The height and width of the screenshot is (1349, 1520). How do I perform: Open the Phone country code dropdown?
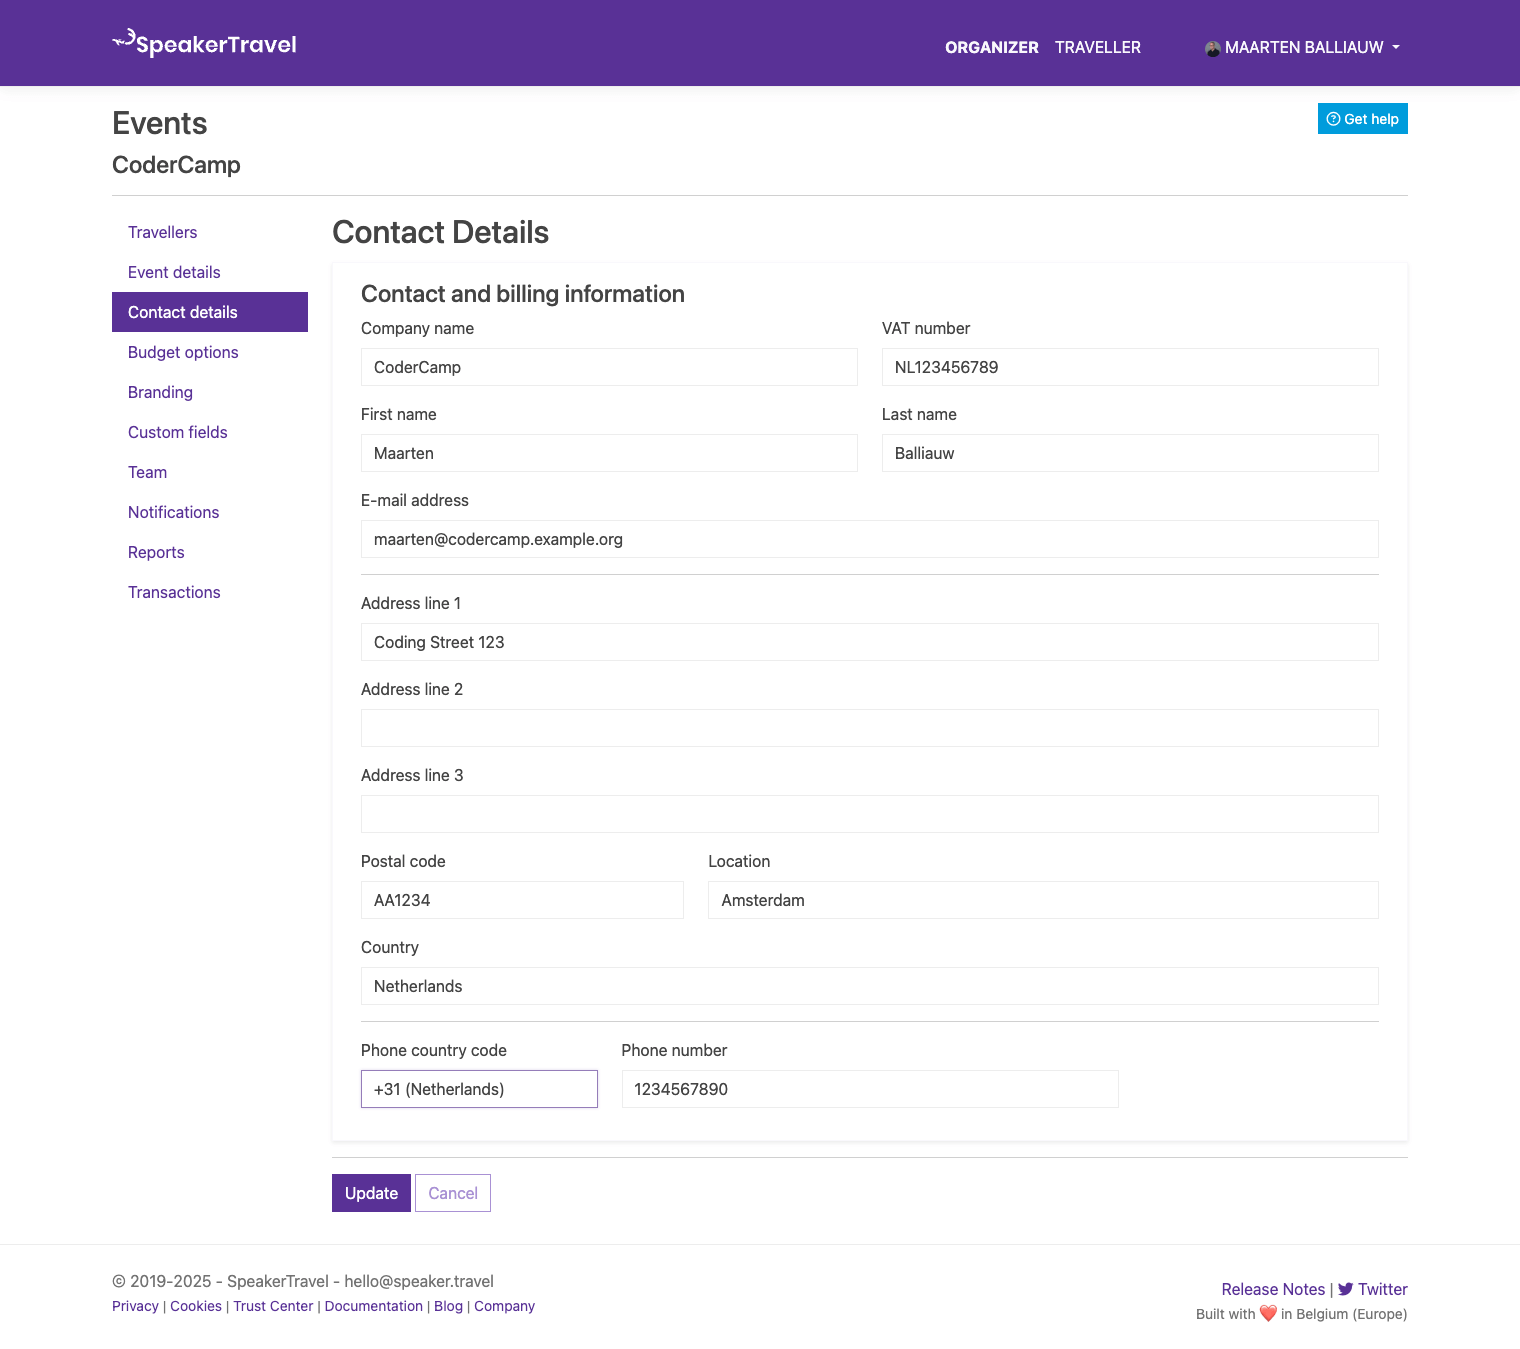pos(479,1089)
